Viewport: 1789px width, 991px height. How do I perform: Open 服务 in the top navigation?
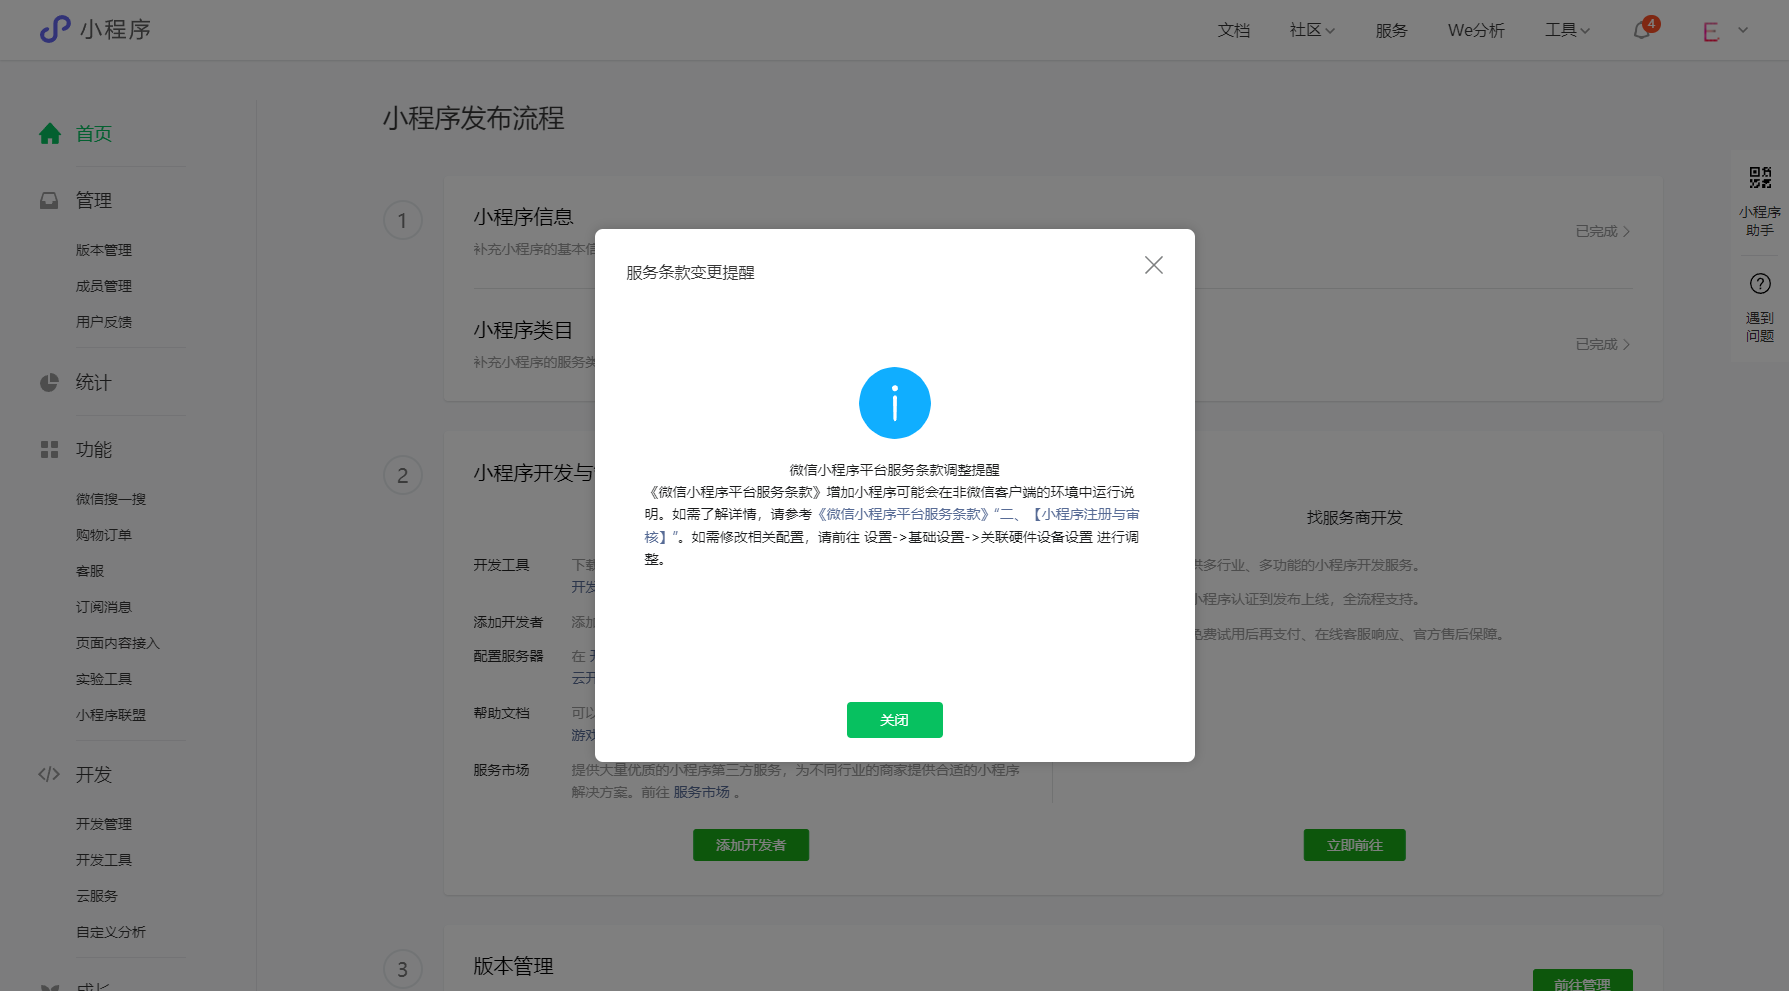[1391, 30]
